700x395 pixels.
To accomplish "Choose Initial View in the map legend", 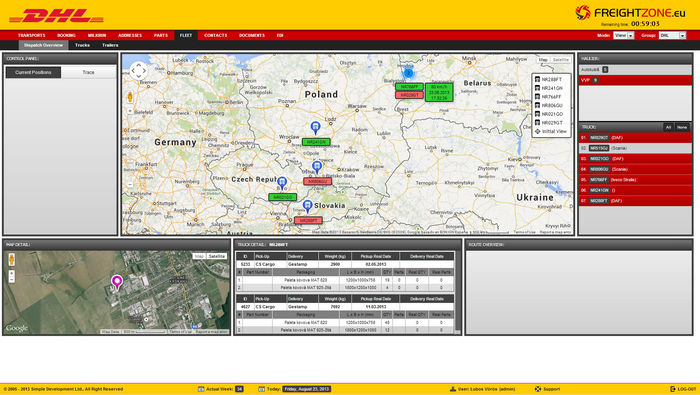I will coord(551,131).
